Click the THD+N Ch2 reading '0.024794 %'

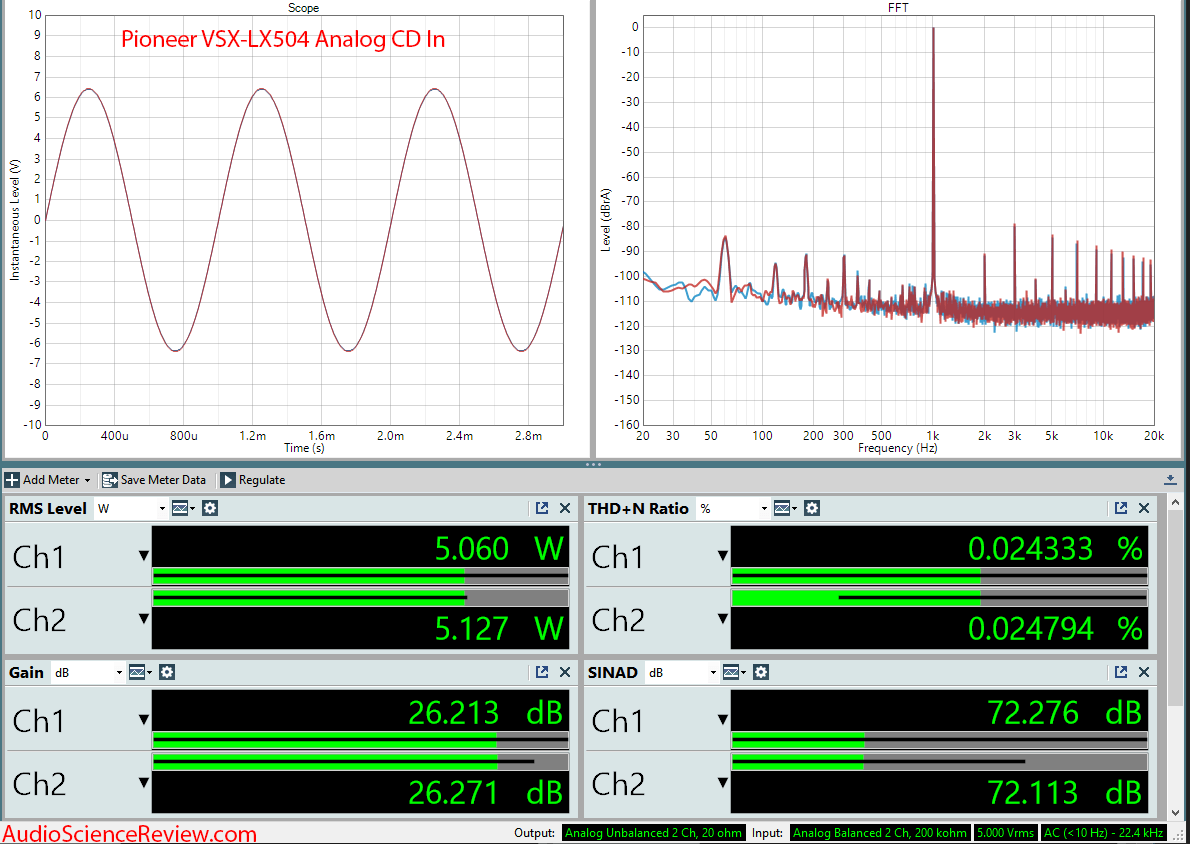[1056, 628]
